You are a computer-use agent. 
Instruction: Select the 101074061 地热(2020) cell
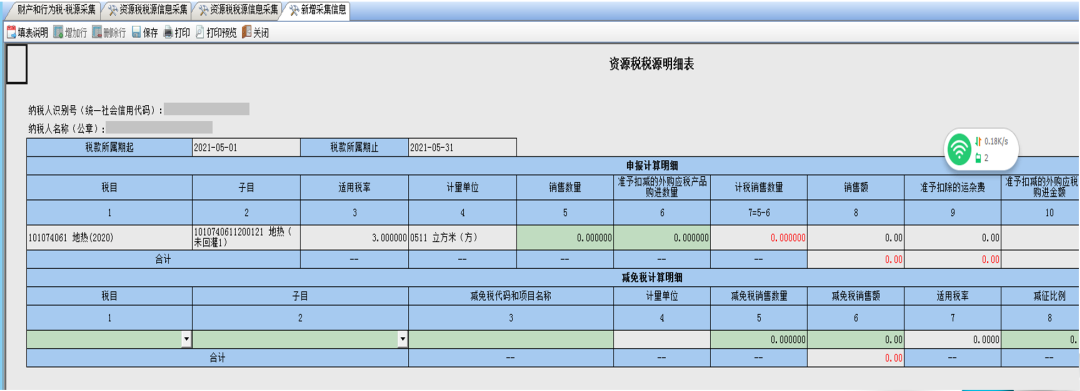click(x=109, y=238)
